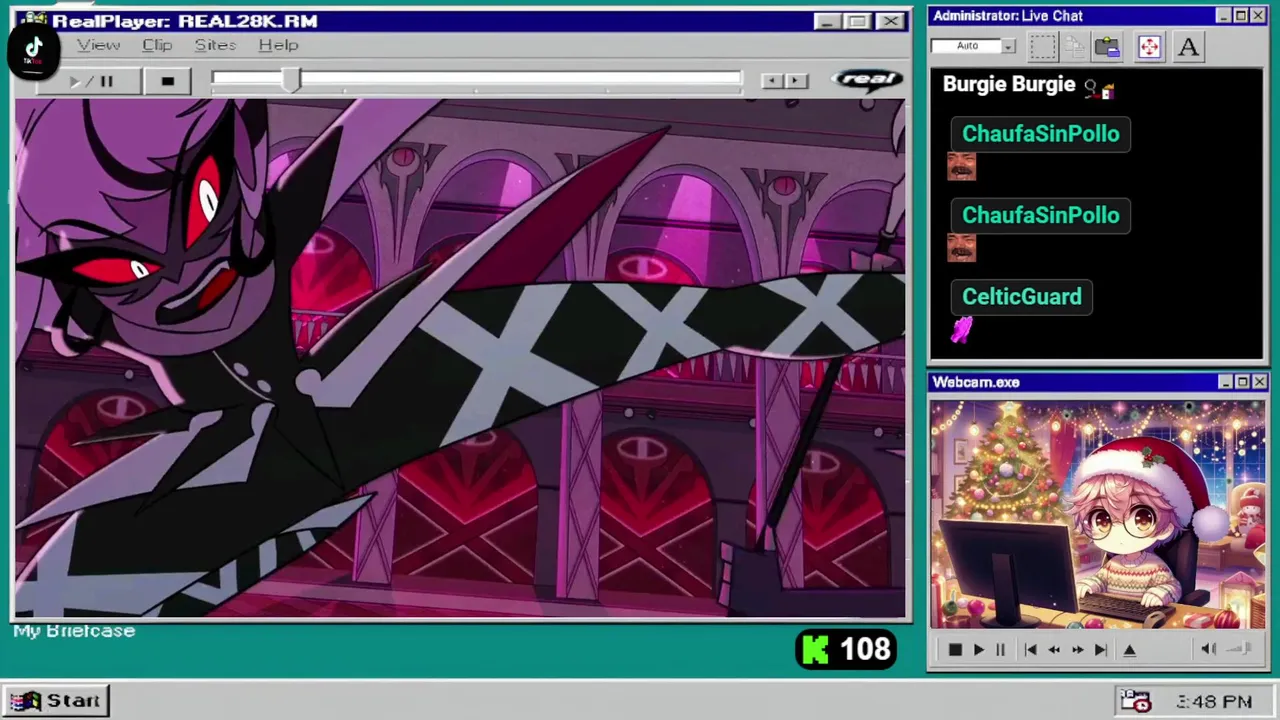Open the View menu in RealPlayer

coord(99,45)
